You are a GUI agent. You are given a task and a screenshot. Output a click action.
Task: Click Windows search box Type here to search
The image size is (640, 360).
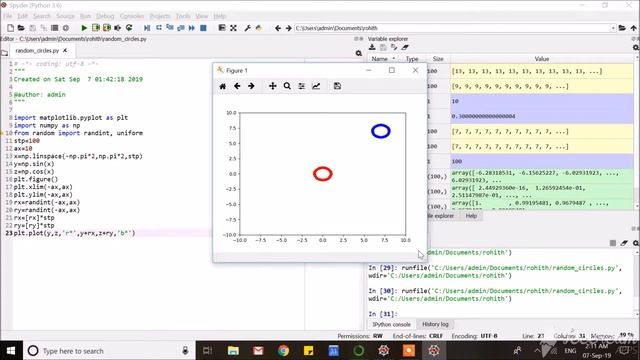(x=109, y=351)
